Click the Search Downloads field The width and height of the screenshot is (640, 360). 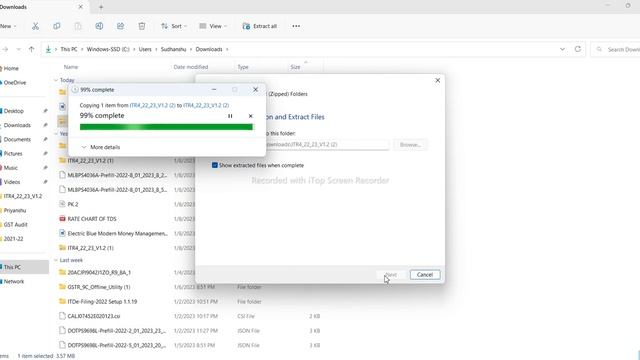[616, 49]
